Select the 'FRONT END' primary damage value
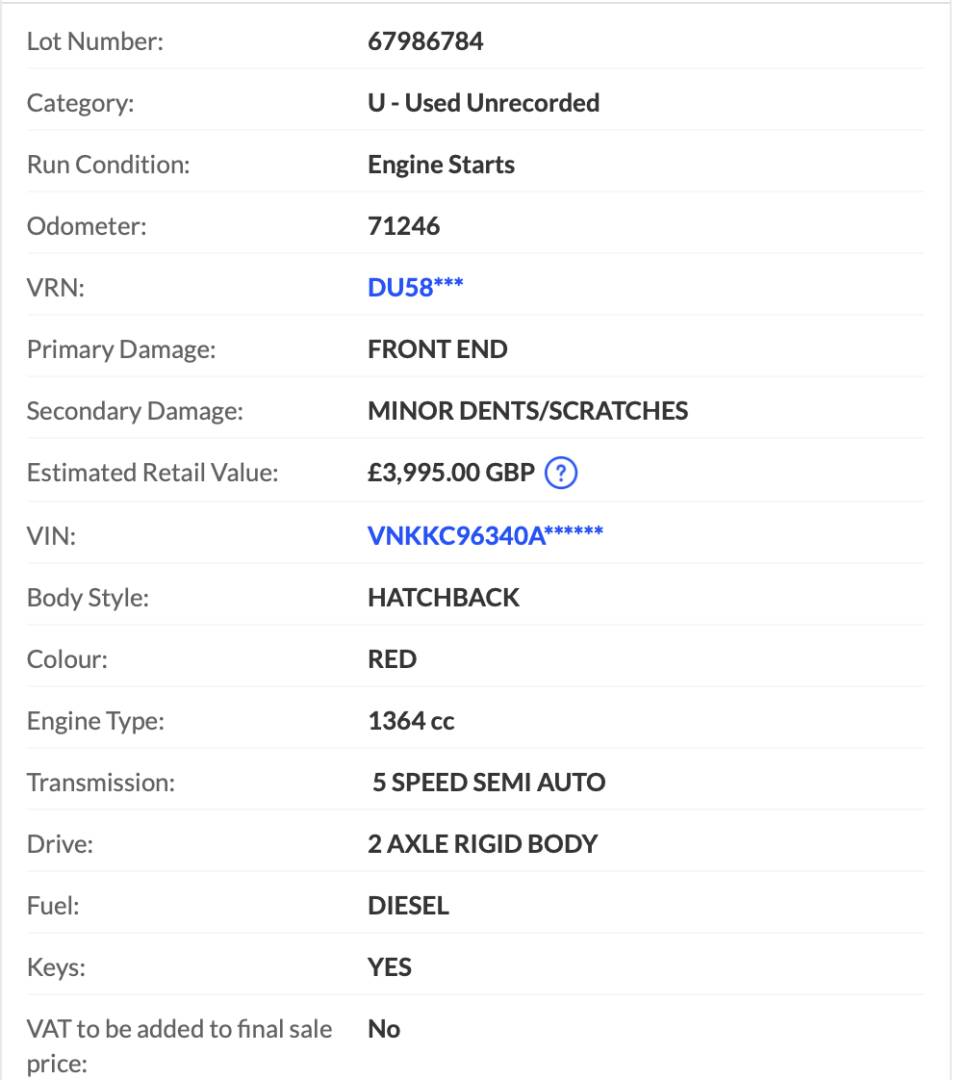This screenshot has width=970, height=1080. coord(437,350)
